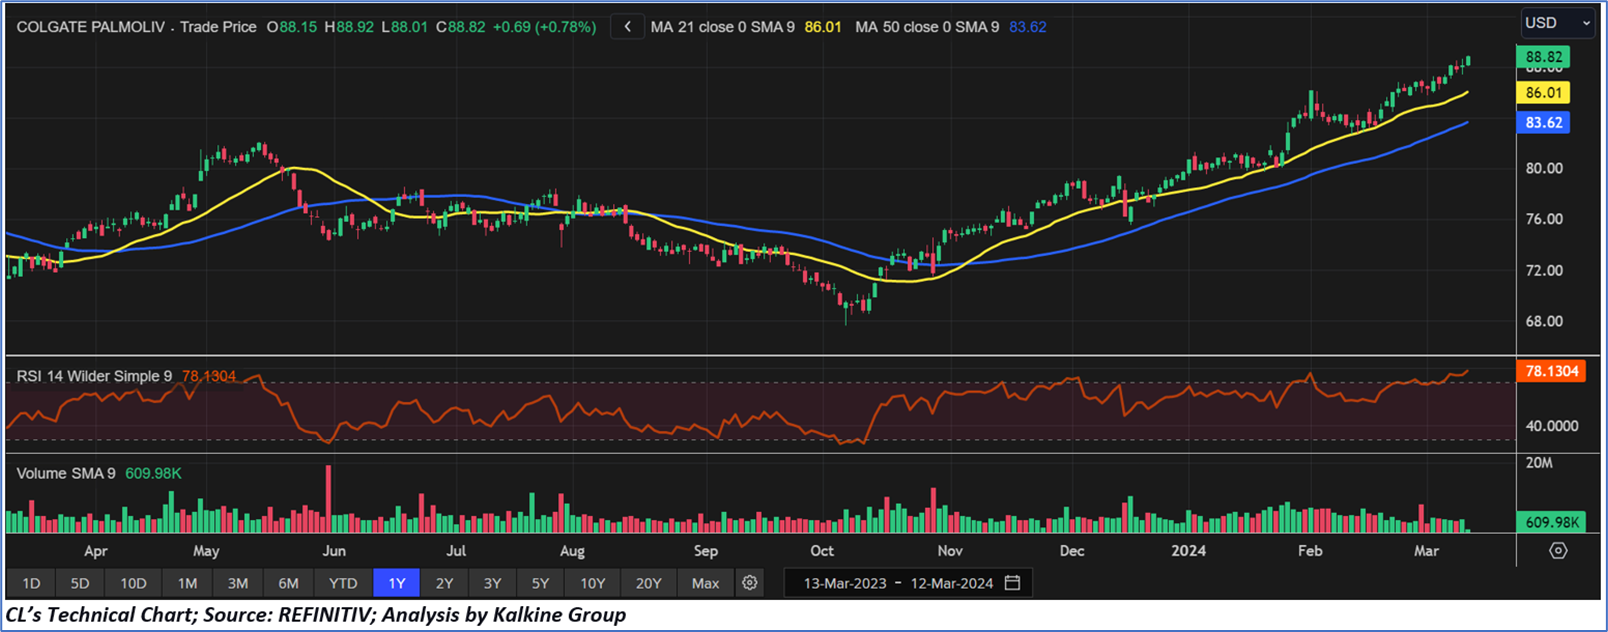Click the orange 78.1304 RSI tag
Viewport: 1608px width, 632px height.
[1551, 371]
